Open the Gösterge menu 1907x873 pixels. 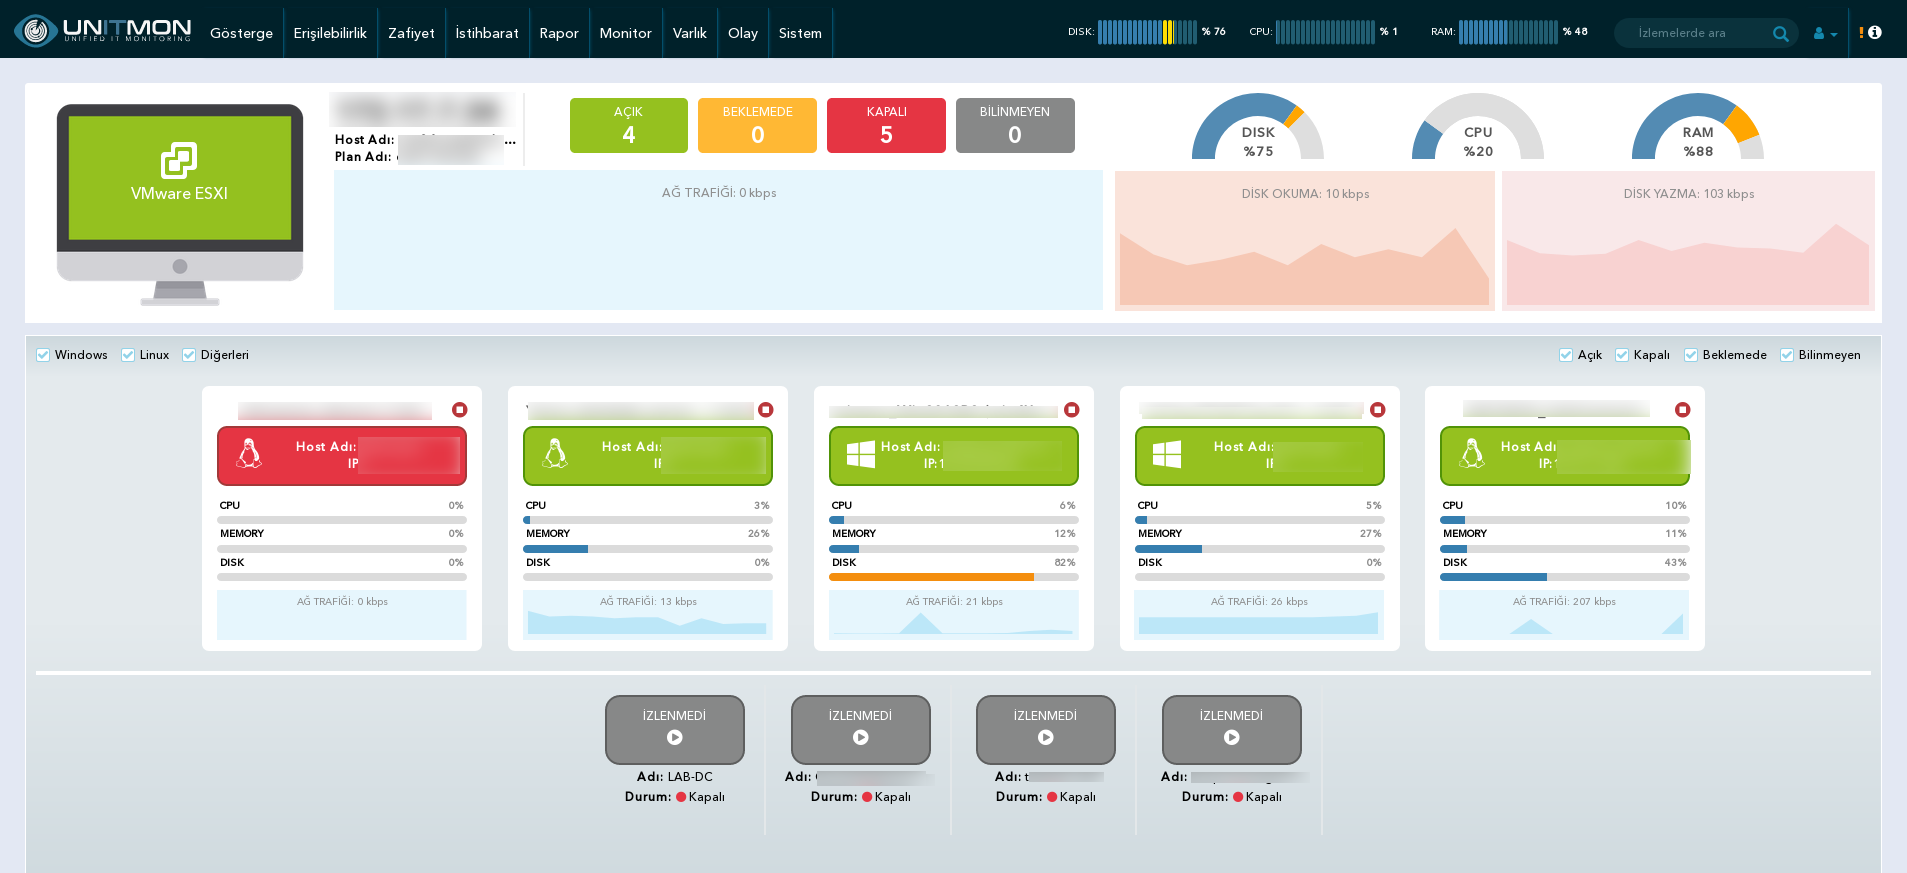click(241, 33)
